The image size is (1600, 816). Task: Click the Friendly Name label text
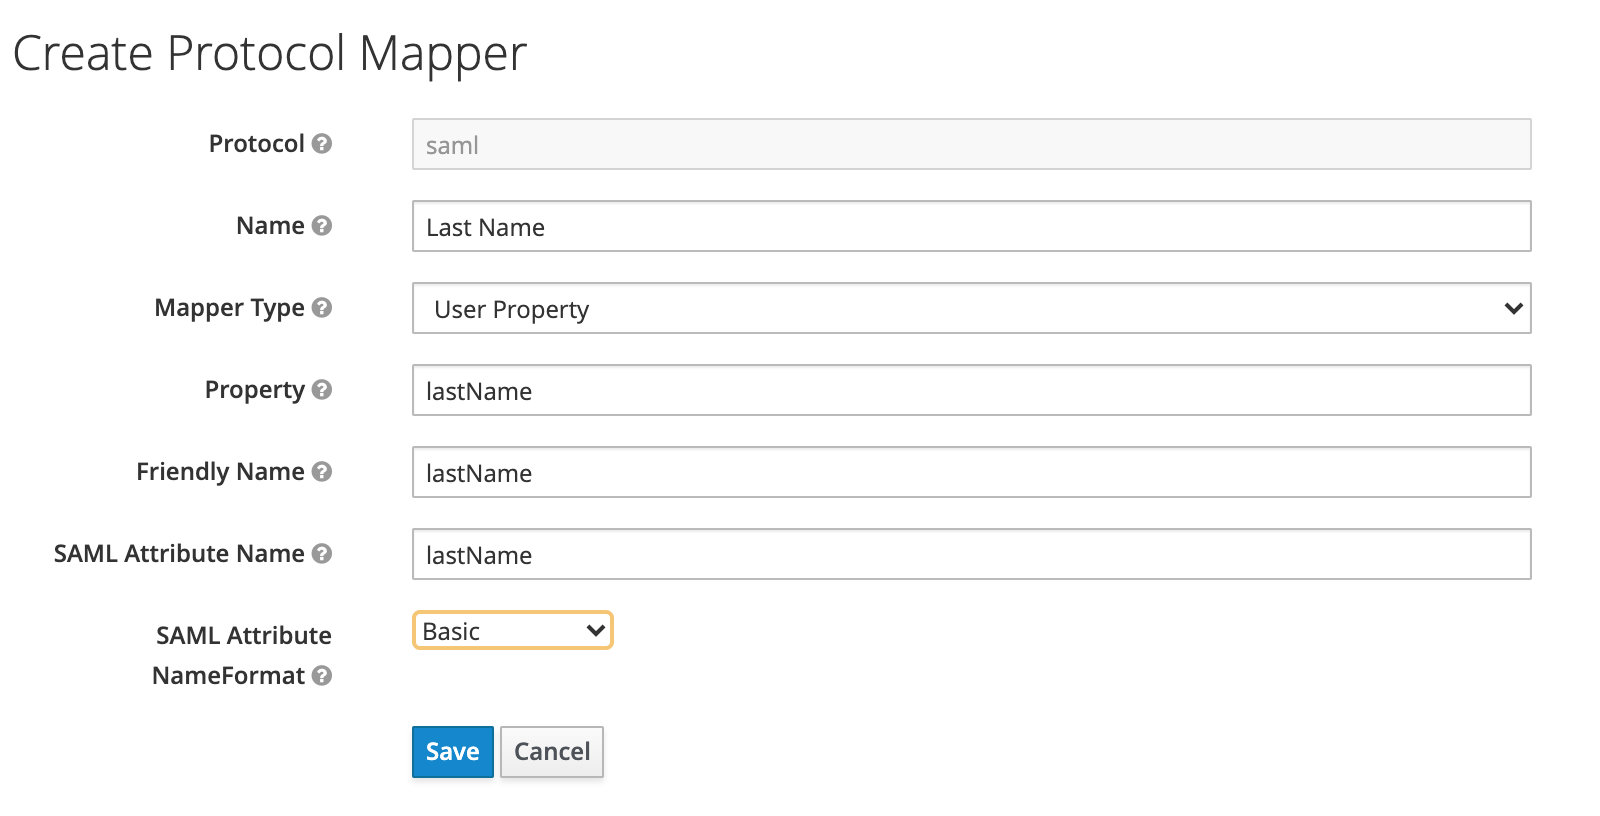[220, 472]
